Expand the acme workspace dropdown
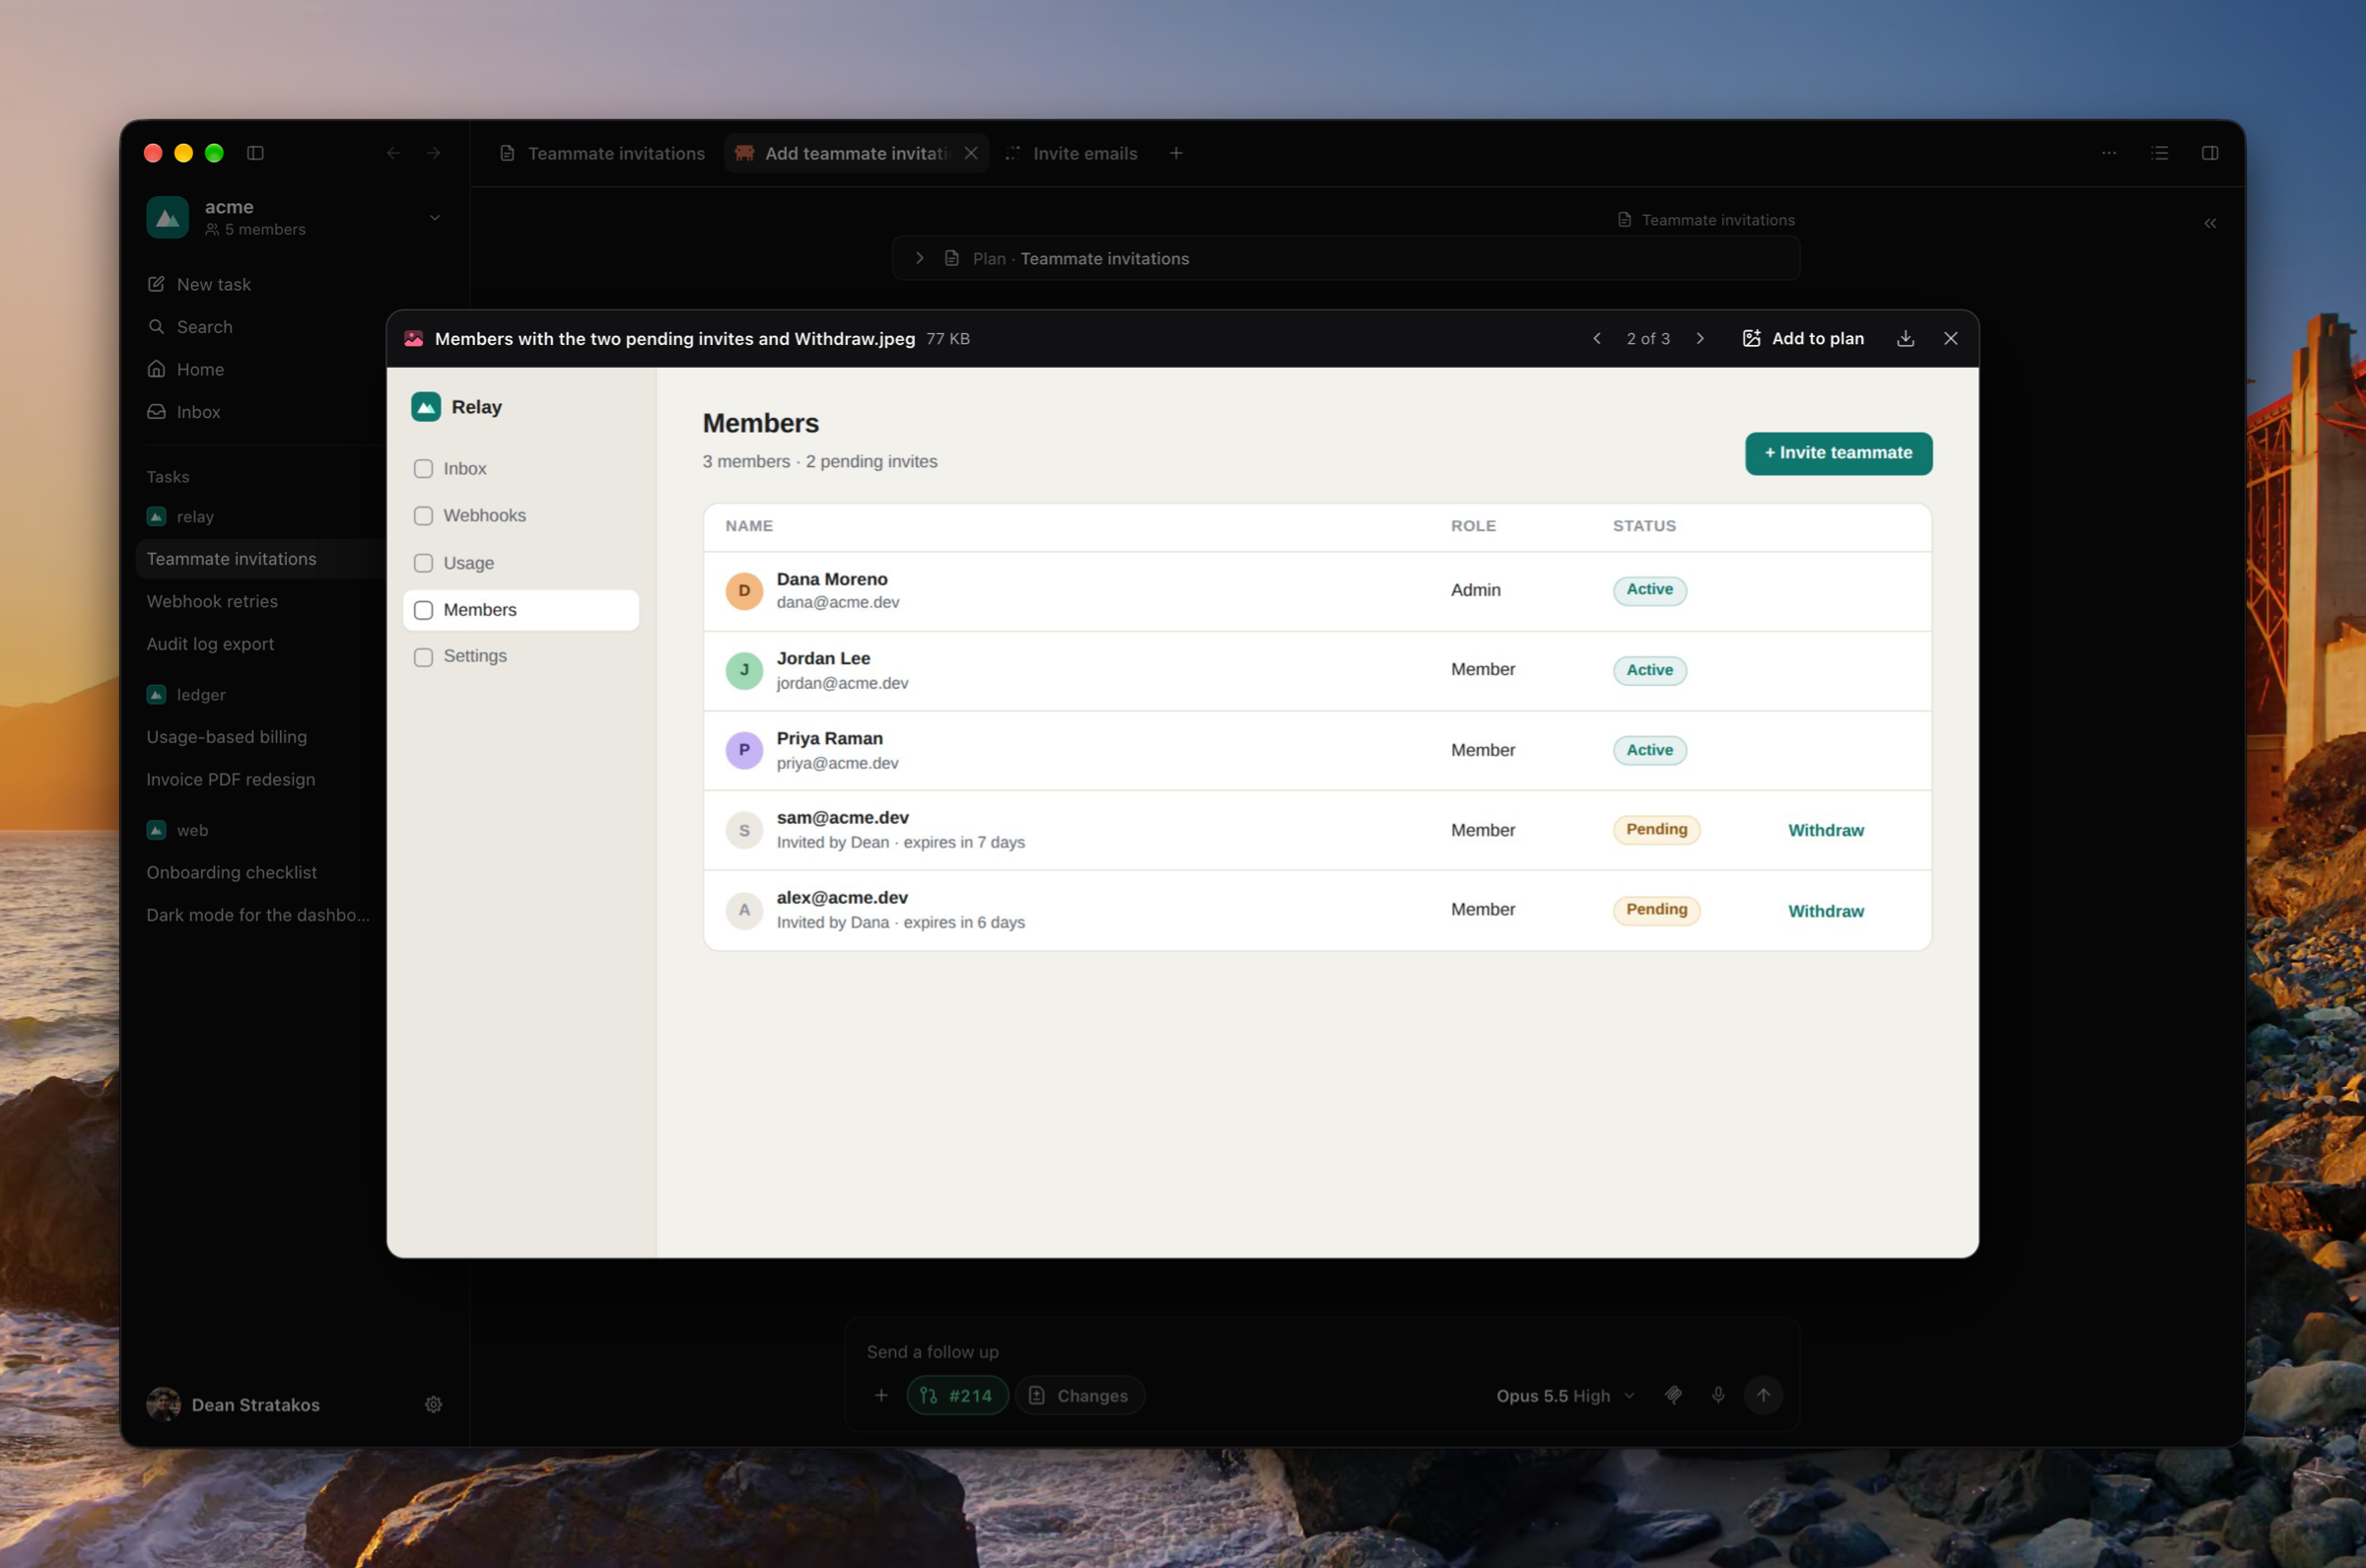 coord(435,217)
